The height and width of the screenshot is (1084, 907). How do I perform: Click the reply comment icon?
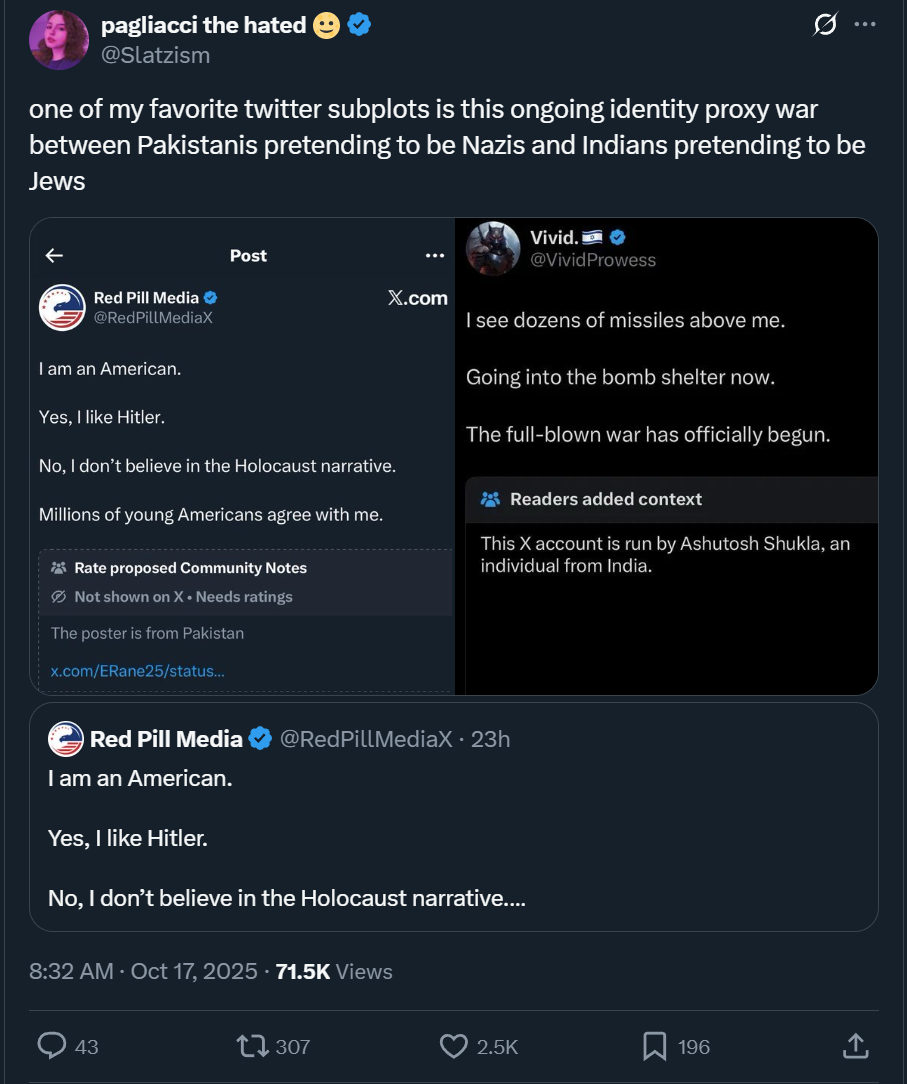pyautogui.click(x=52, y=1046)
